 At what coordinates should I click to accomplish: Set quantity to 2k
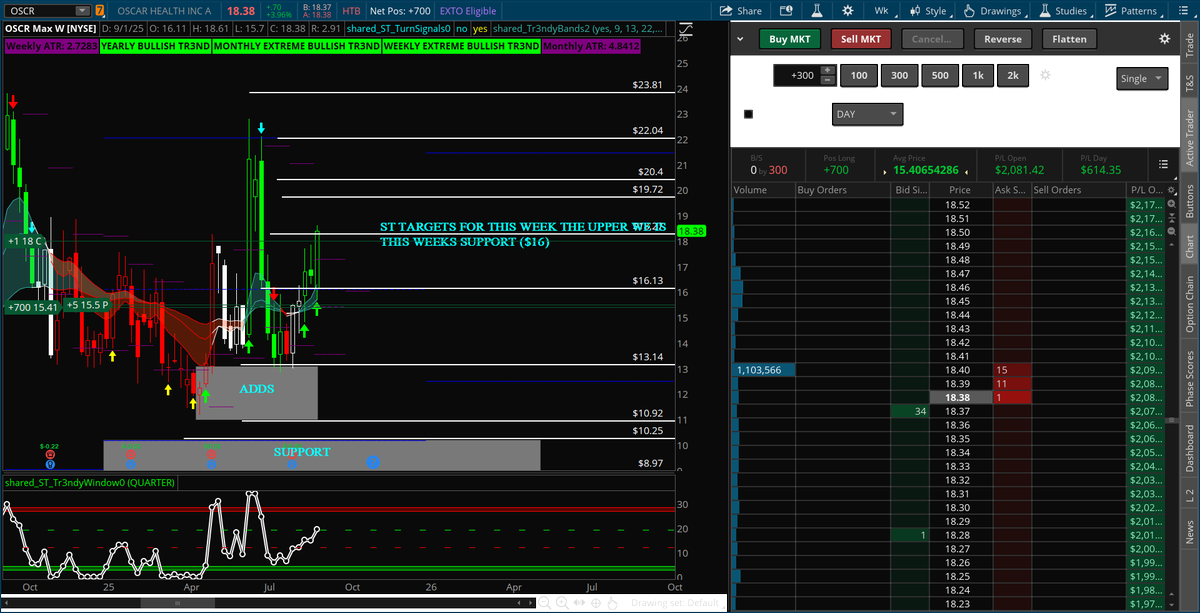click(1013, 76)
